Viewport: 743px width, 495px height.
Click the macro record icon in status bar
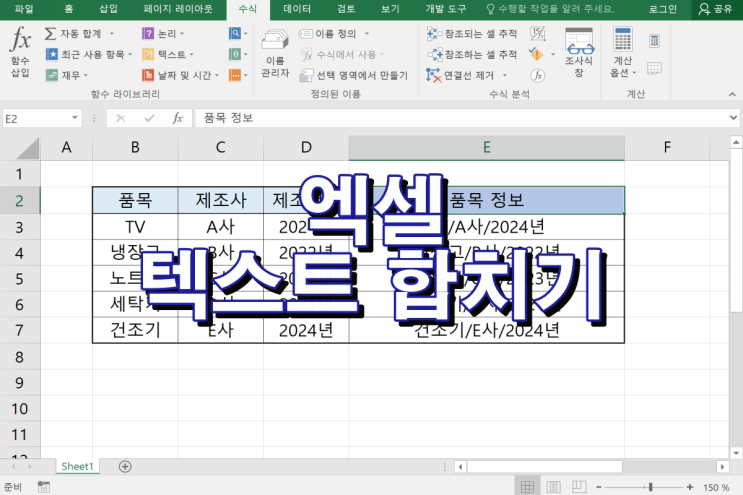point(44,486)
